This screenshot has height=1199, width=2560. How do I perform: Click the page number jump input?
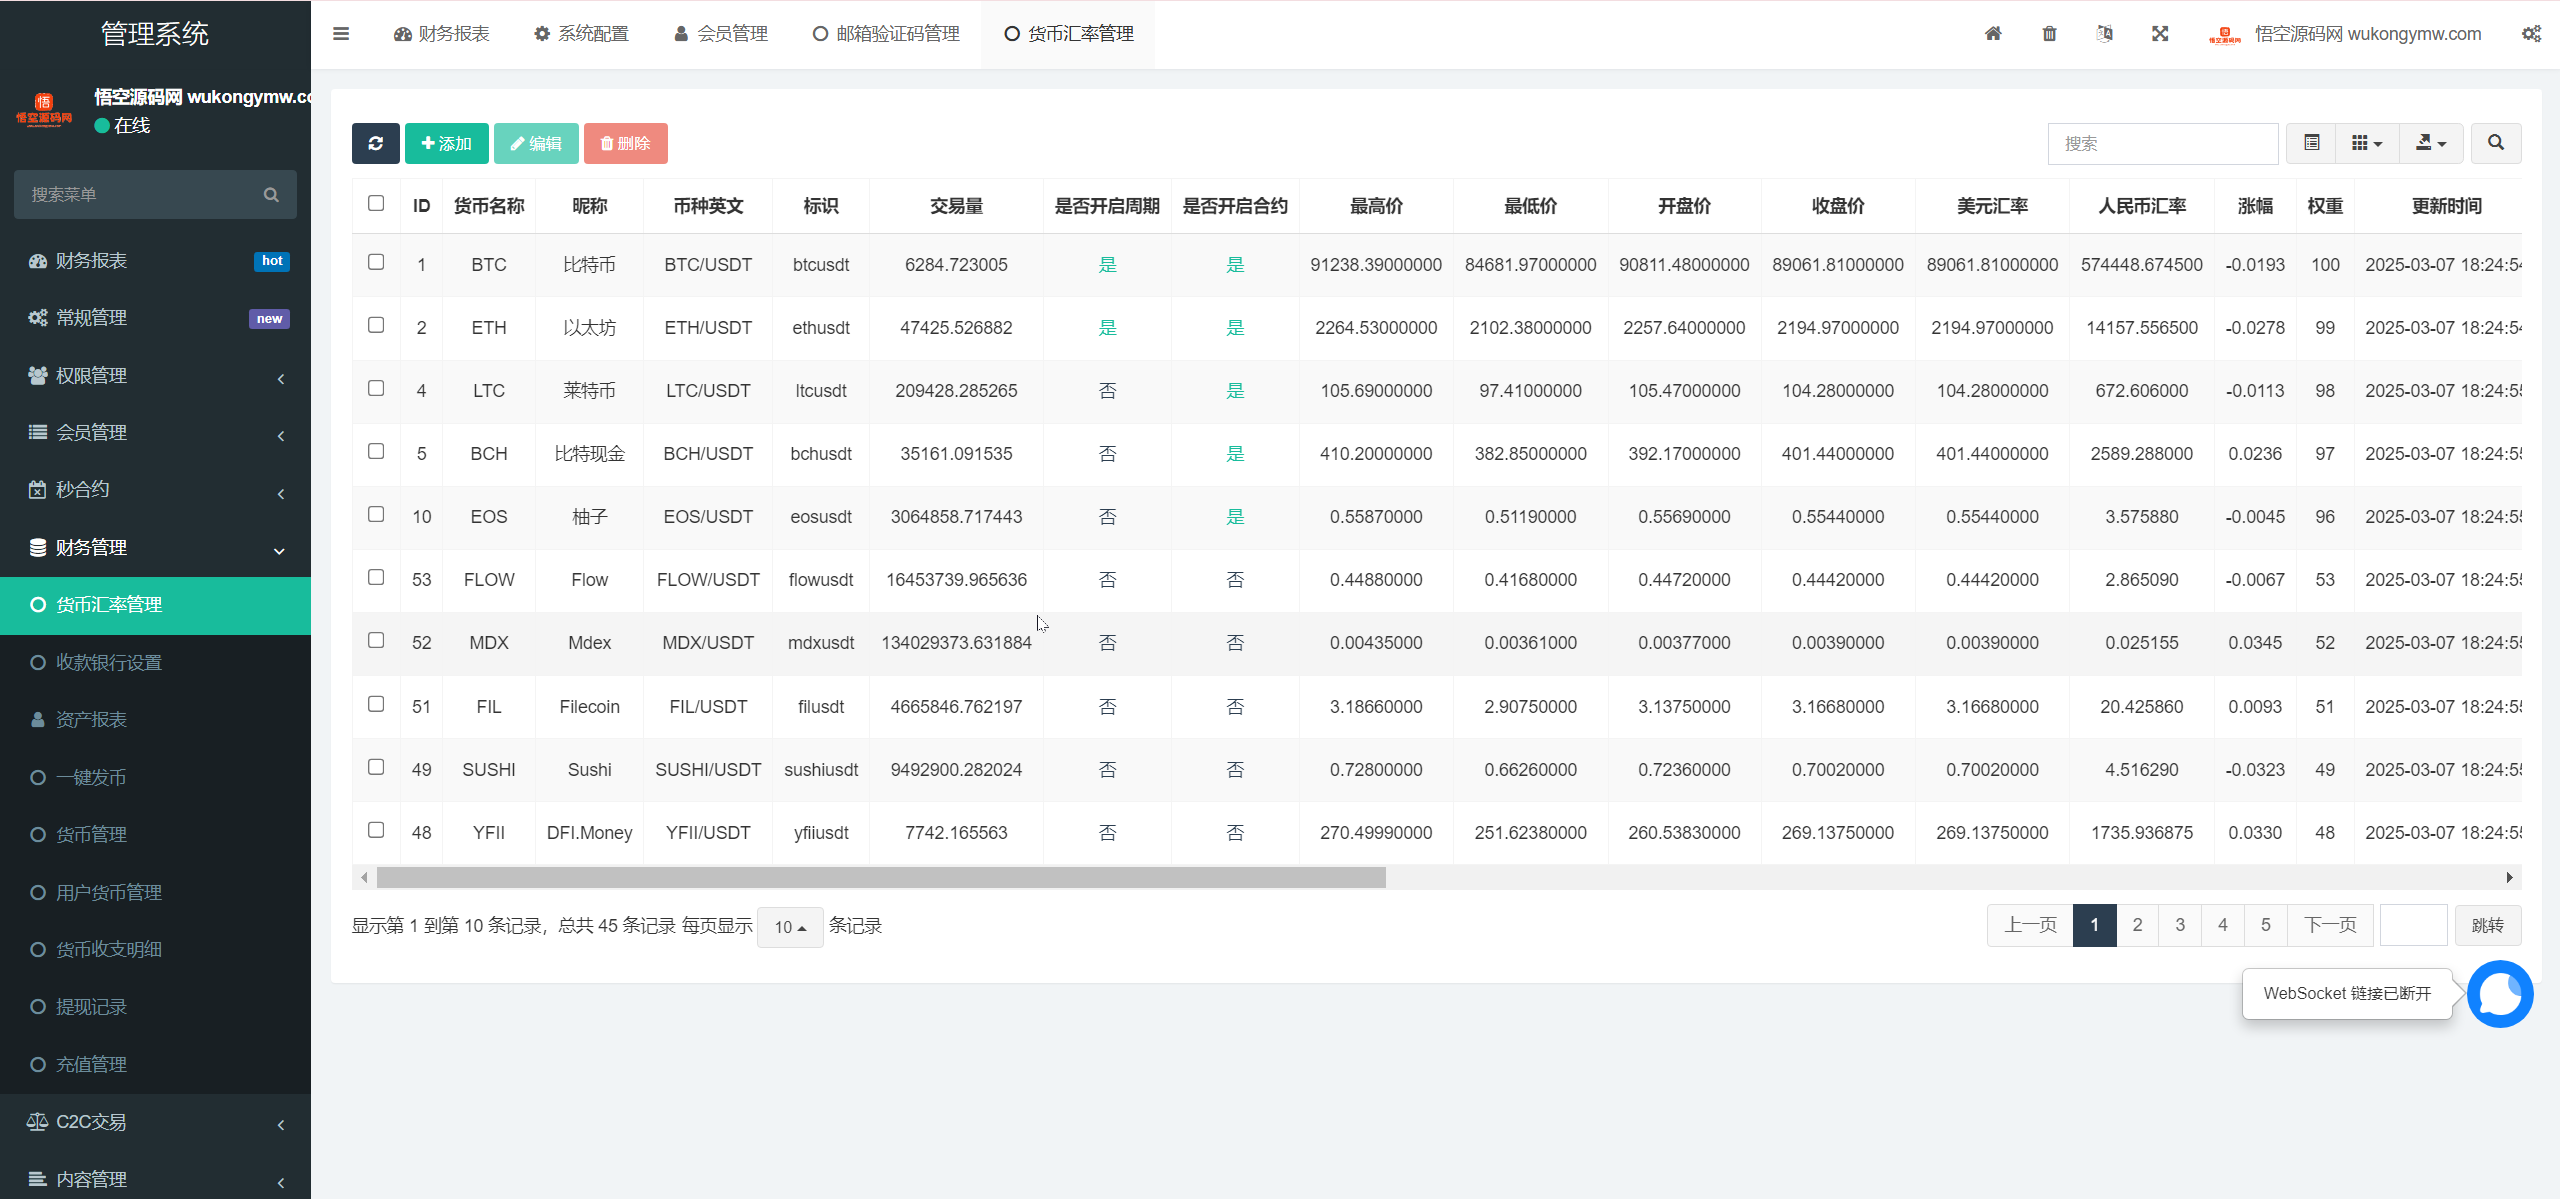point(2414,925)
